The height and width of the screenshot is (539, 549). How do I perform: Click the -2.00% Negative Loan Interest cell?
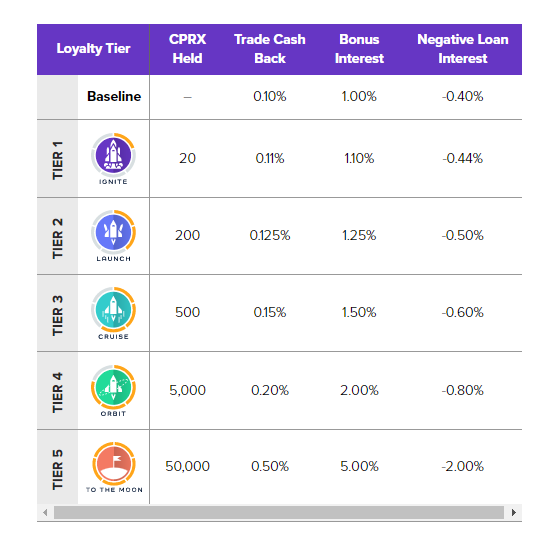tap(463, 466)
